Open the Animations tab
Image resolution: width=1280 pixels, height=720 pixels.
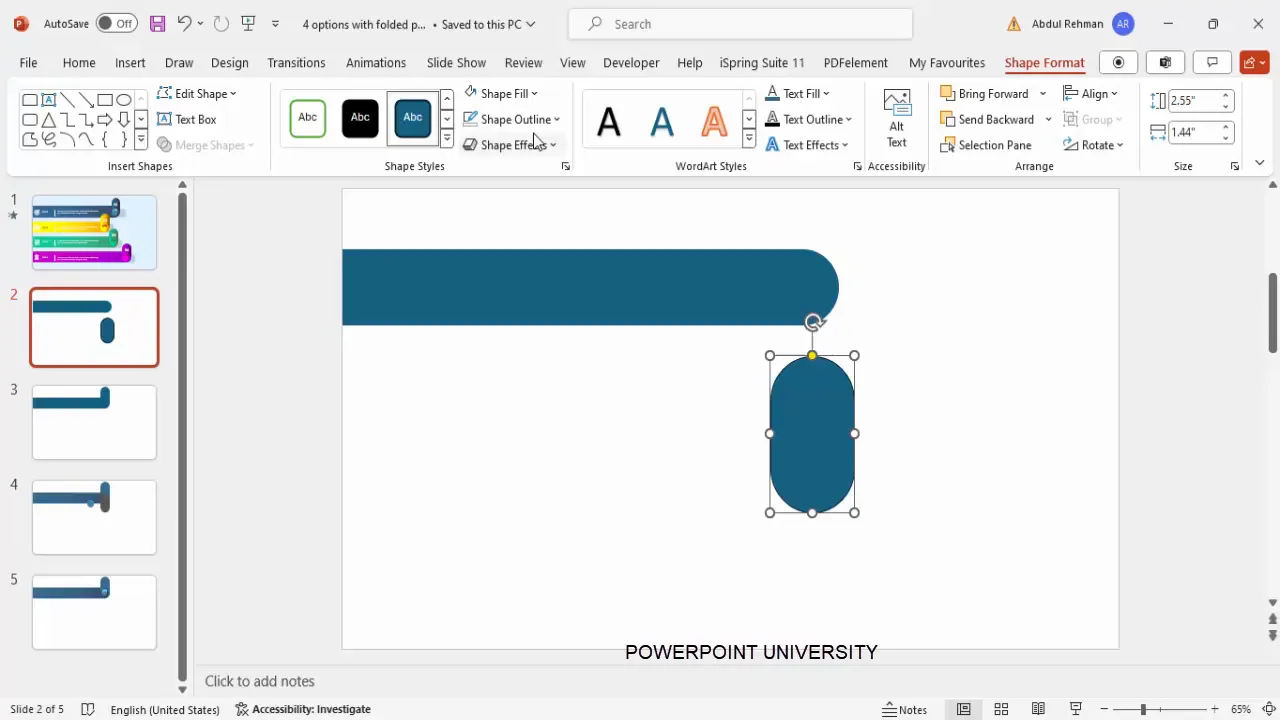coord(376,62)
